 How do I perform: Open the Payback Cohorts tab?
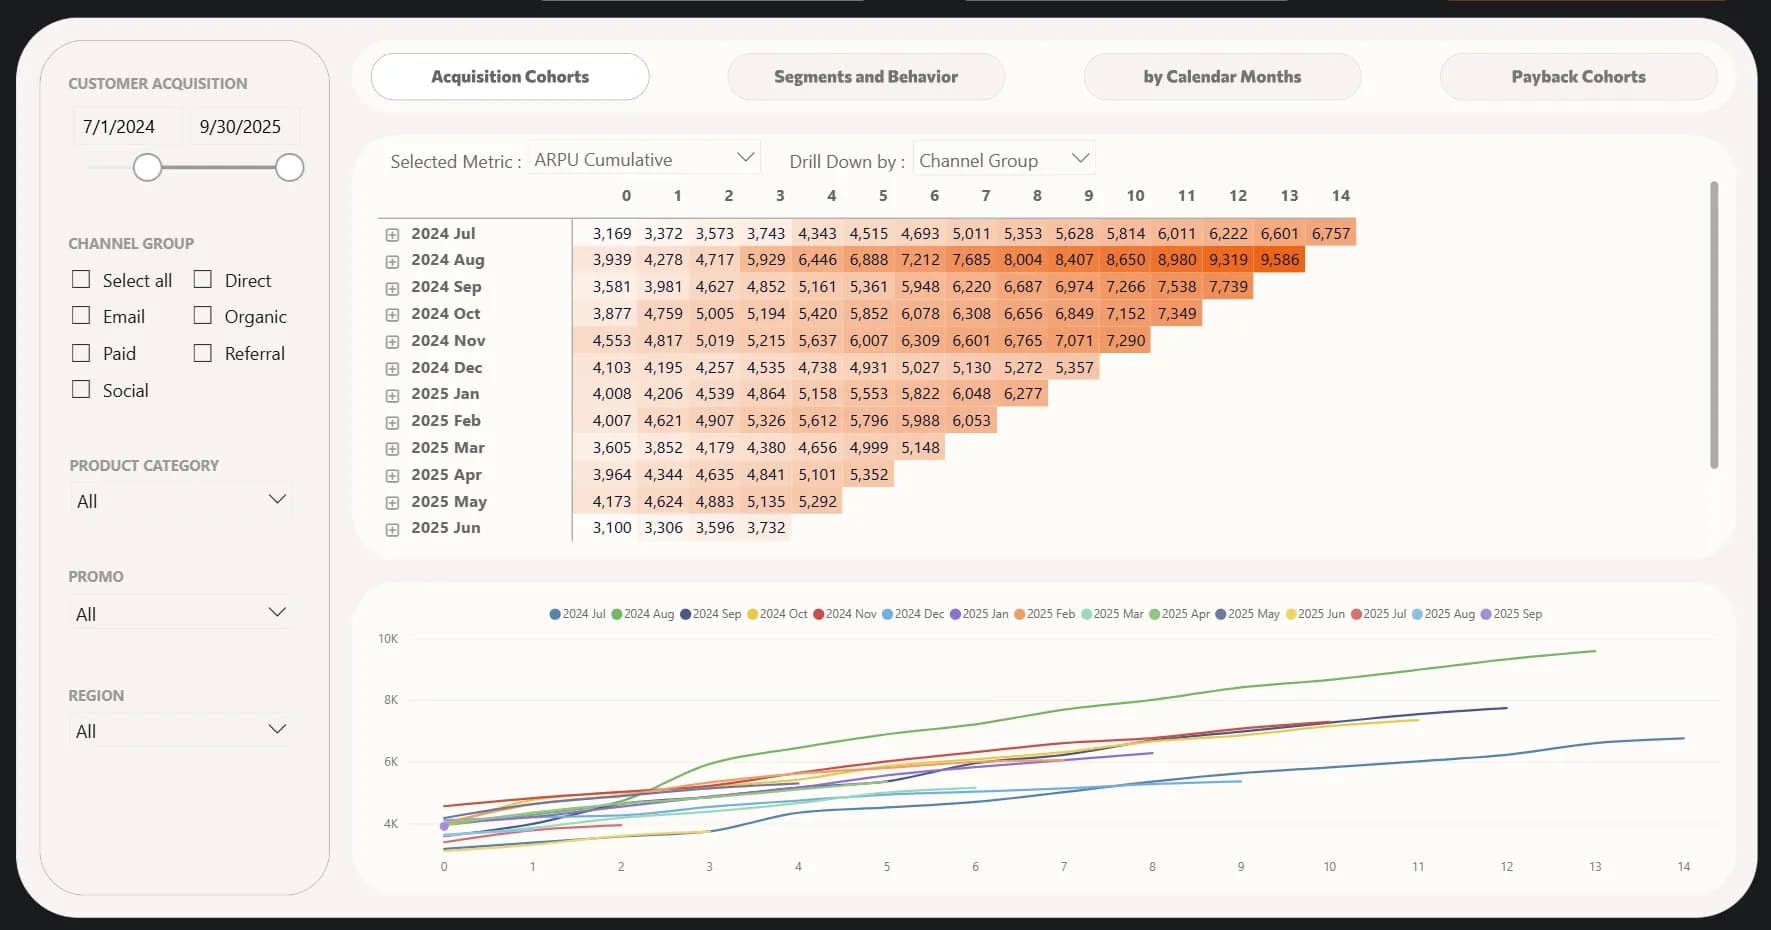coord(1578,77)
